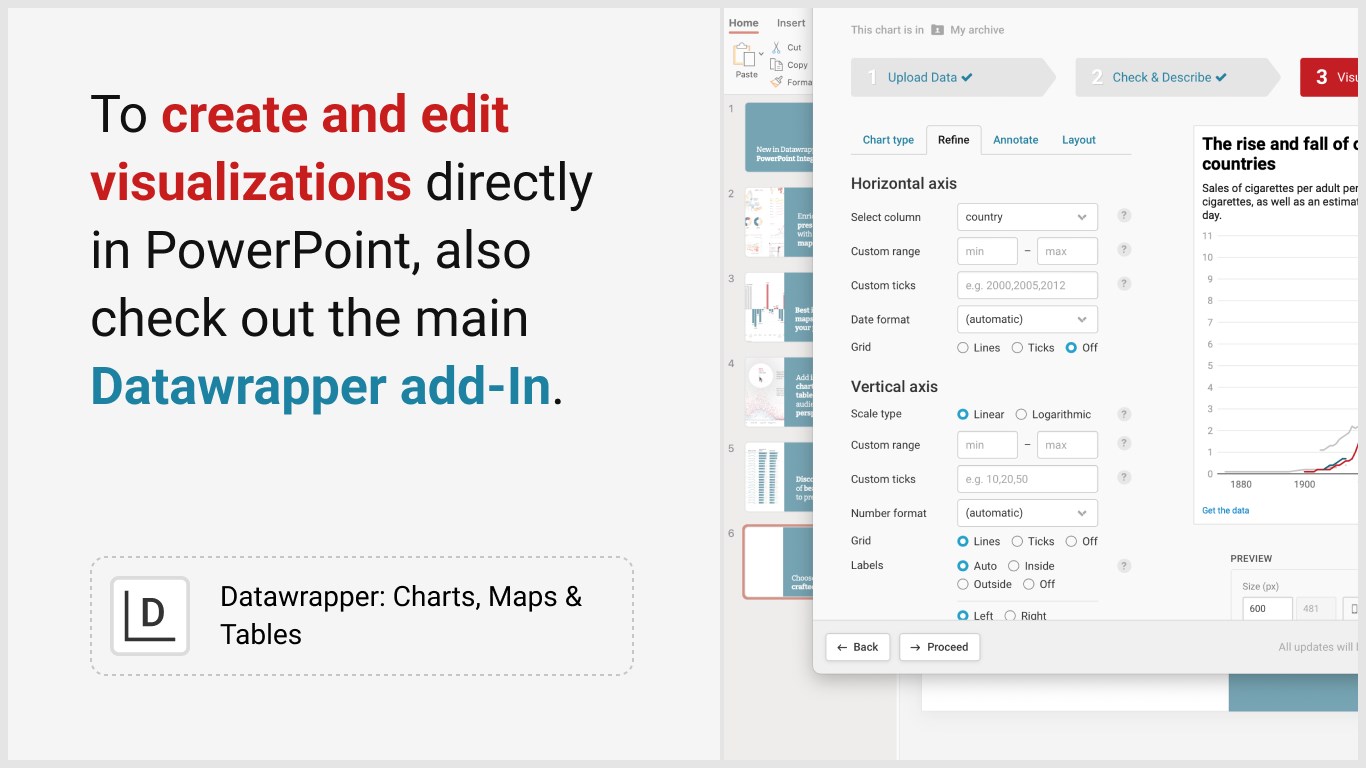The height and width of the screenshot is (768, 1366).
Task: Click the Cut scissors icon
Action: 776,47
